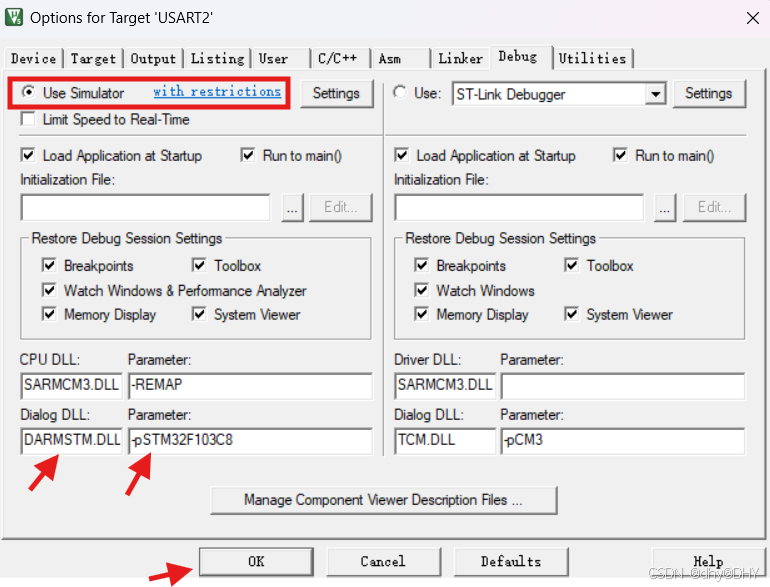Click Parameter field with -pSTM32F103C8

coord(250,440)
